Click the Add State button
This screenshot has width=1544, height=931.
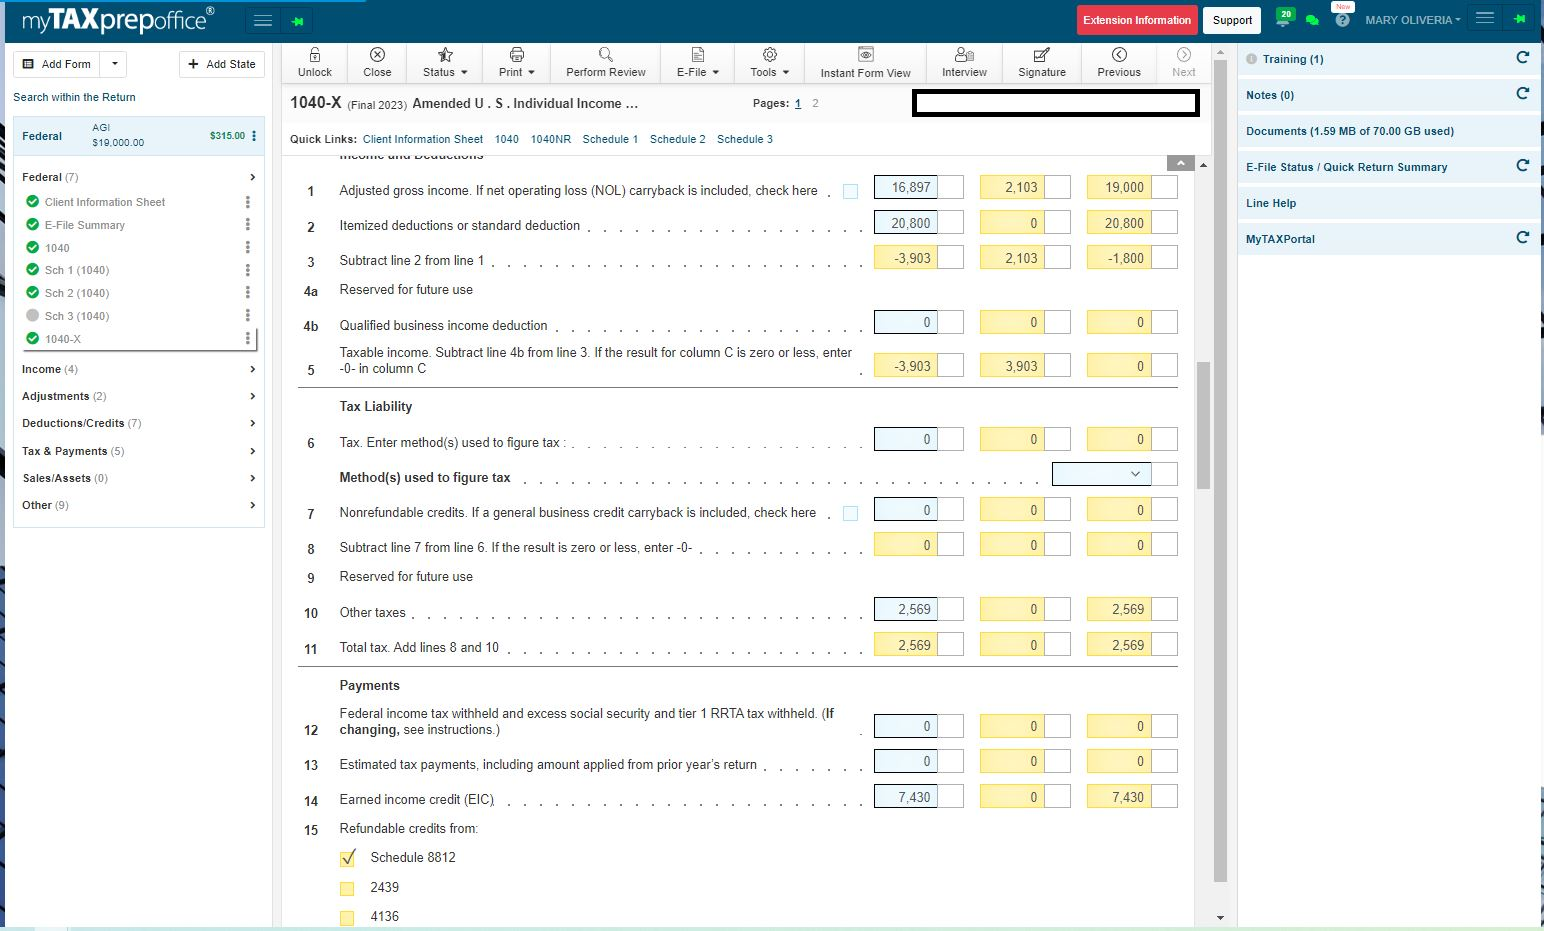[222, 64]
